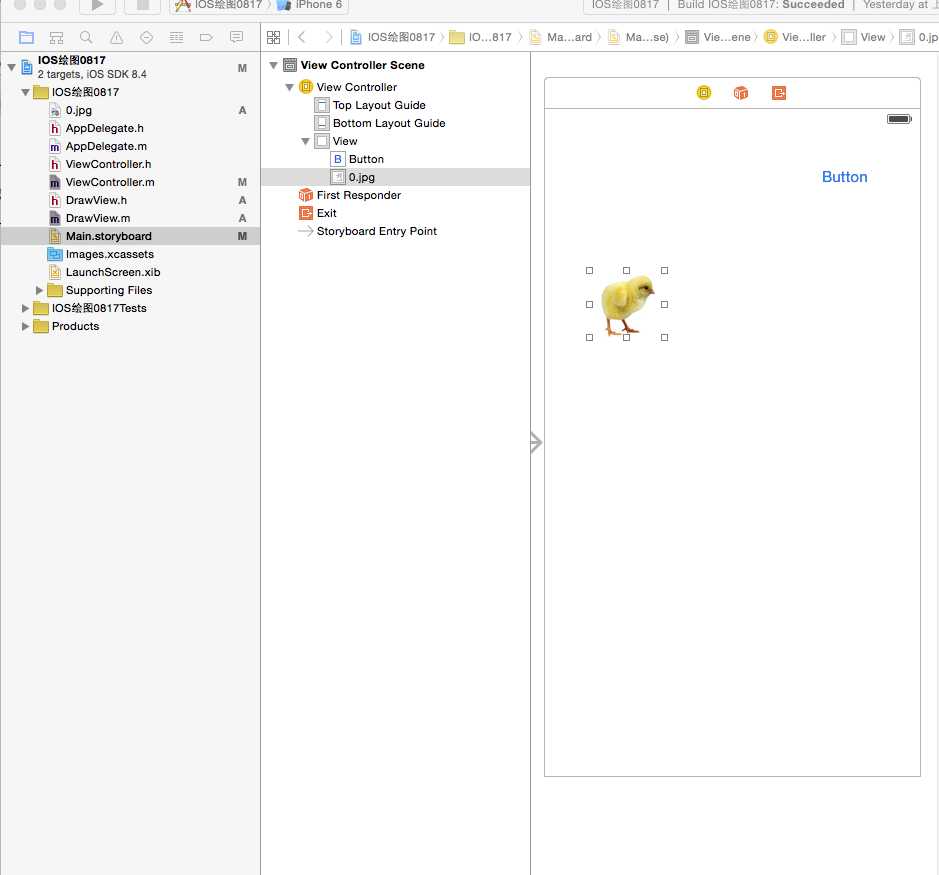Select DrawView.h file
Screen dimensions: 939x875
pos(96,200)
